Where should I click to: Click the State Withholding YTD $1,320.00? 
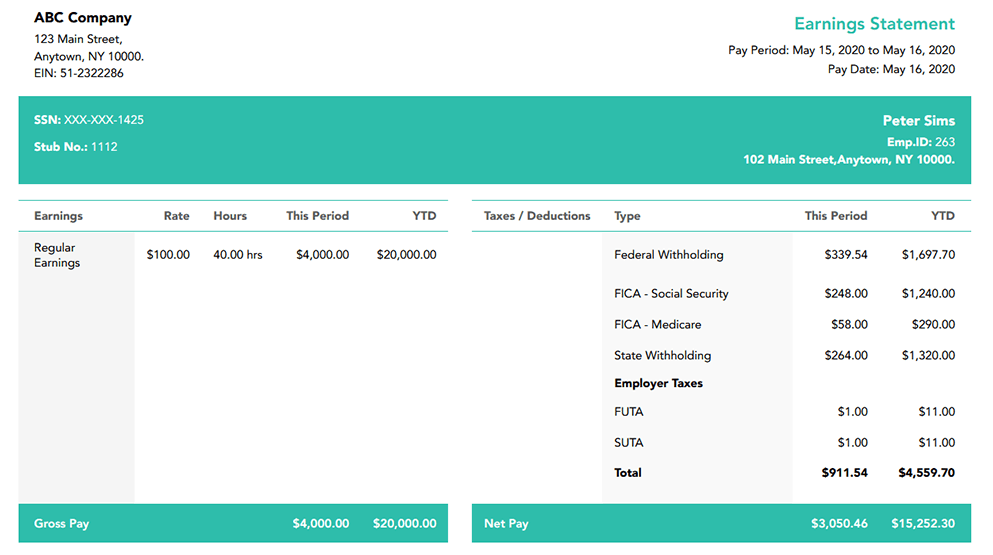click(x=927, y=356)
